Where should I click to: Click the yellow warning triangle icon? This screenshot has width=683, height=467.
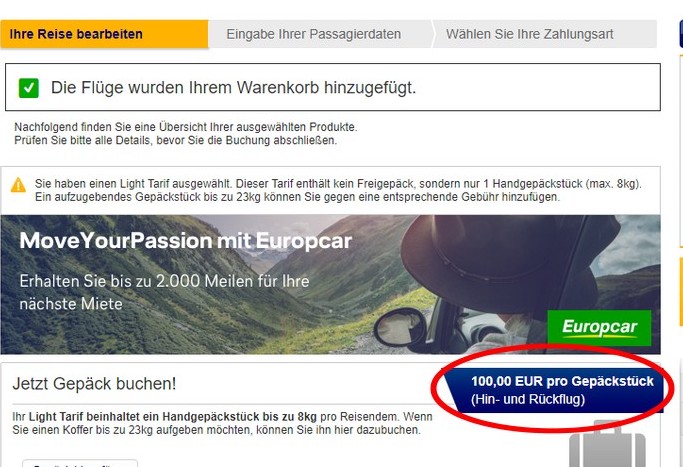coord(18,185)
